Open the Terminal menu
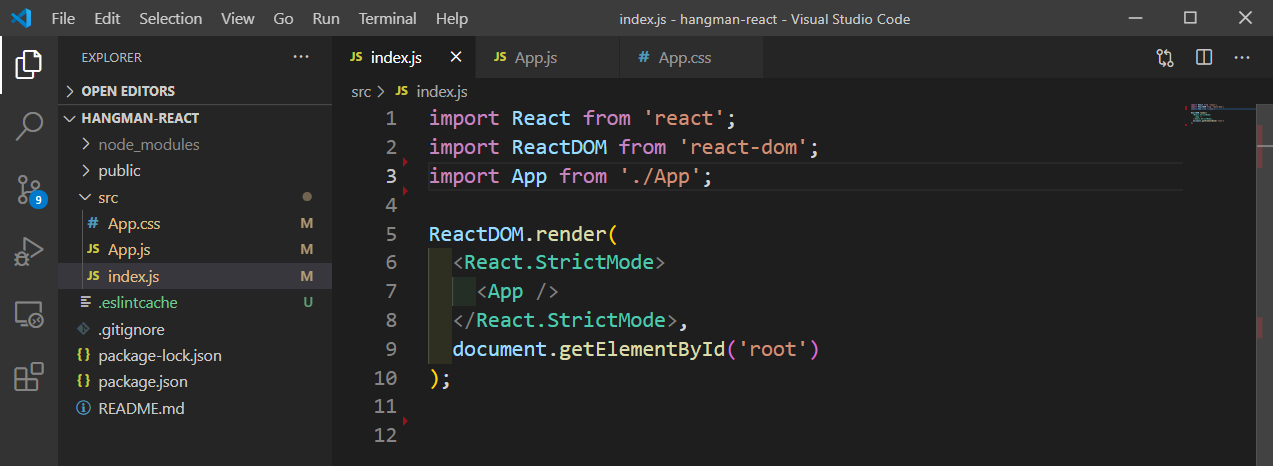 388,18
